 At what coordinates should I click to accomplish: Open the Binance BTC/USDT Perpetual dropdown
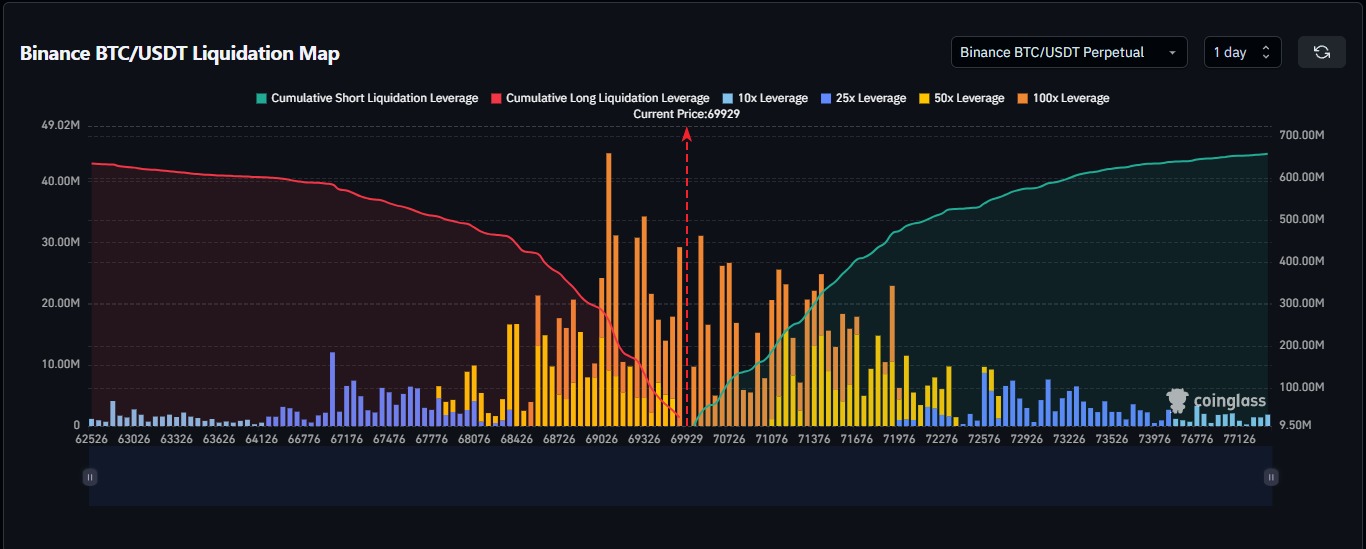pyautogui.click(x=1068, y=52)
